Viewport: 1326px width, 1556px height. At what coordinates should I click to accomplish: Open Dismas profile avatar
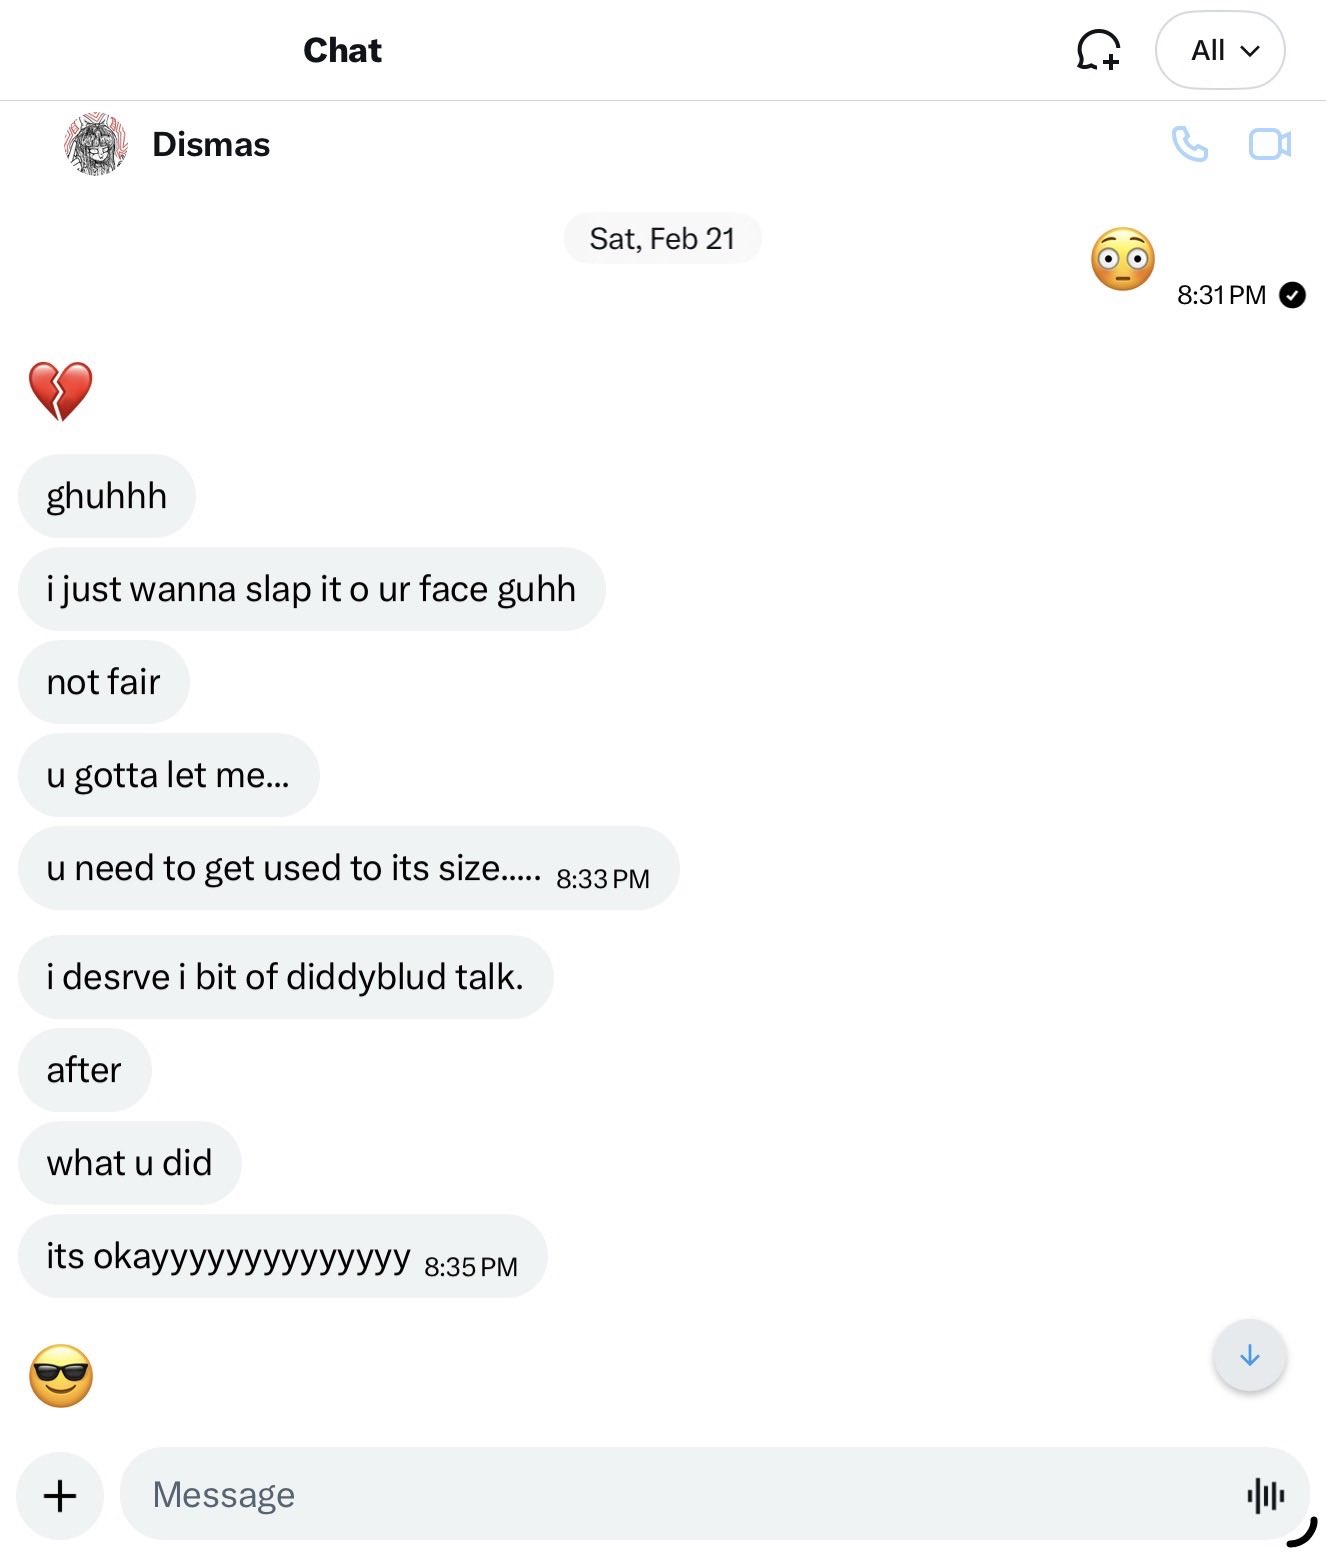pos(96,144)
